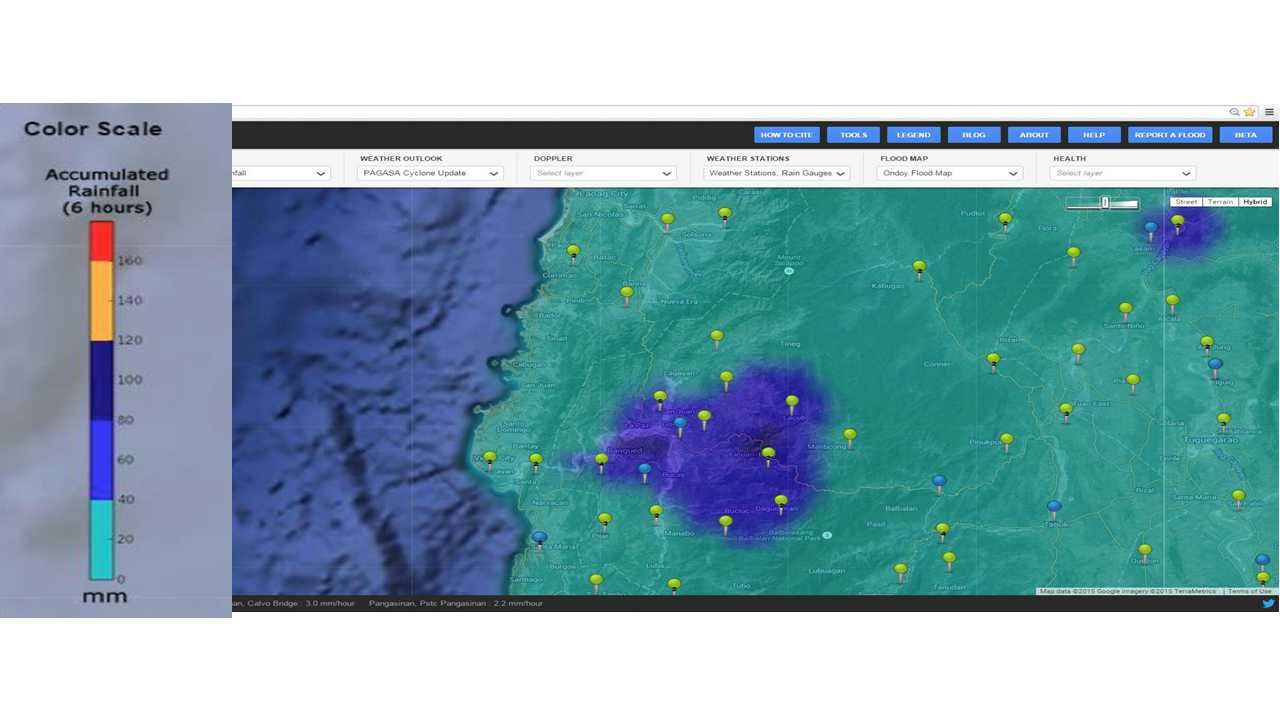Switch map view to Terrain
1280x720 pixels.
coord(1220,202)
